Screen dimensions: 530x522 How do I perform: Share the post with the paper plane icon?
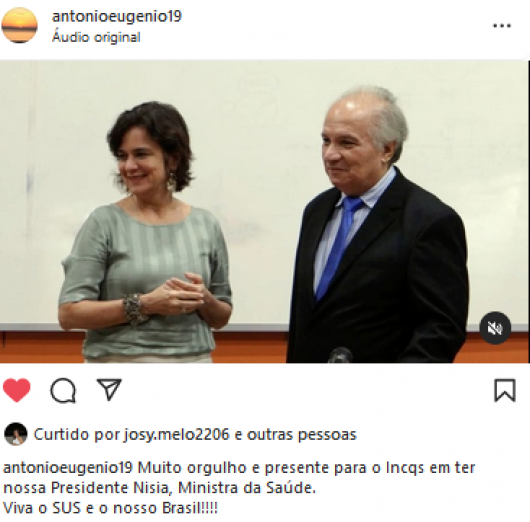pyautogui.click(x=109, y=389)
